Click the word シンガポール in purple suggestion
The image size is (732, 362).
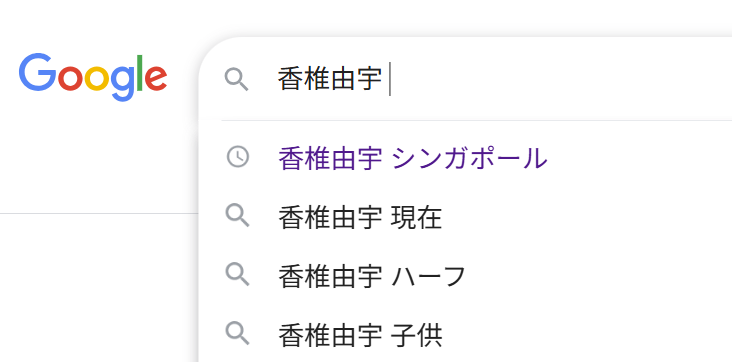coord(470,158)
